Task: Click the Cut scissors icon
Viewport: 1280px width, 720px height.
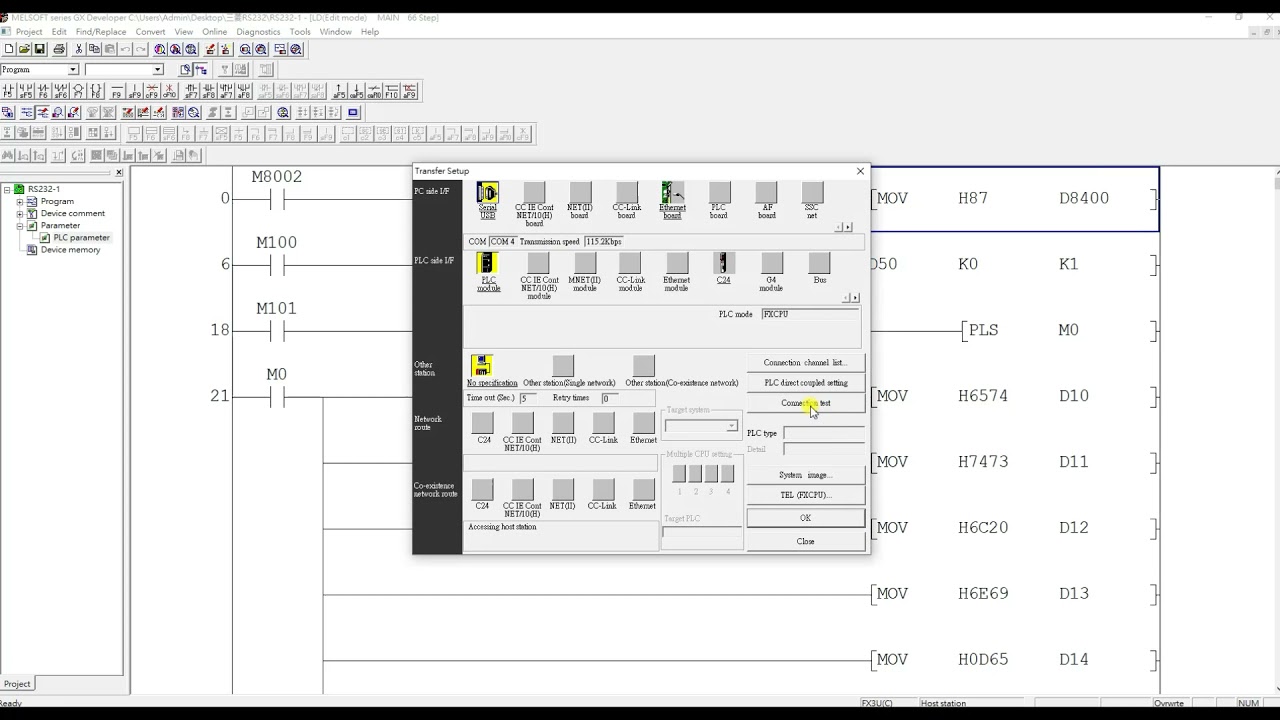Action: (x=79, y=49)
